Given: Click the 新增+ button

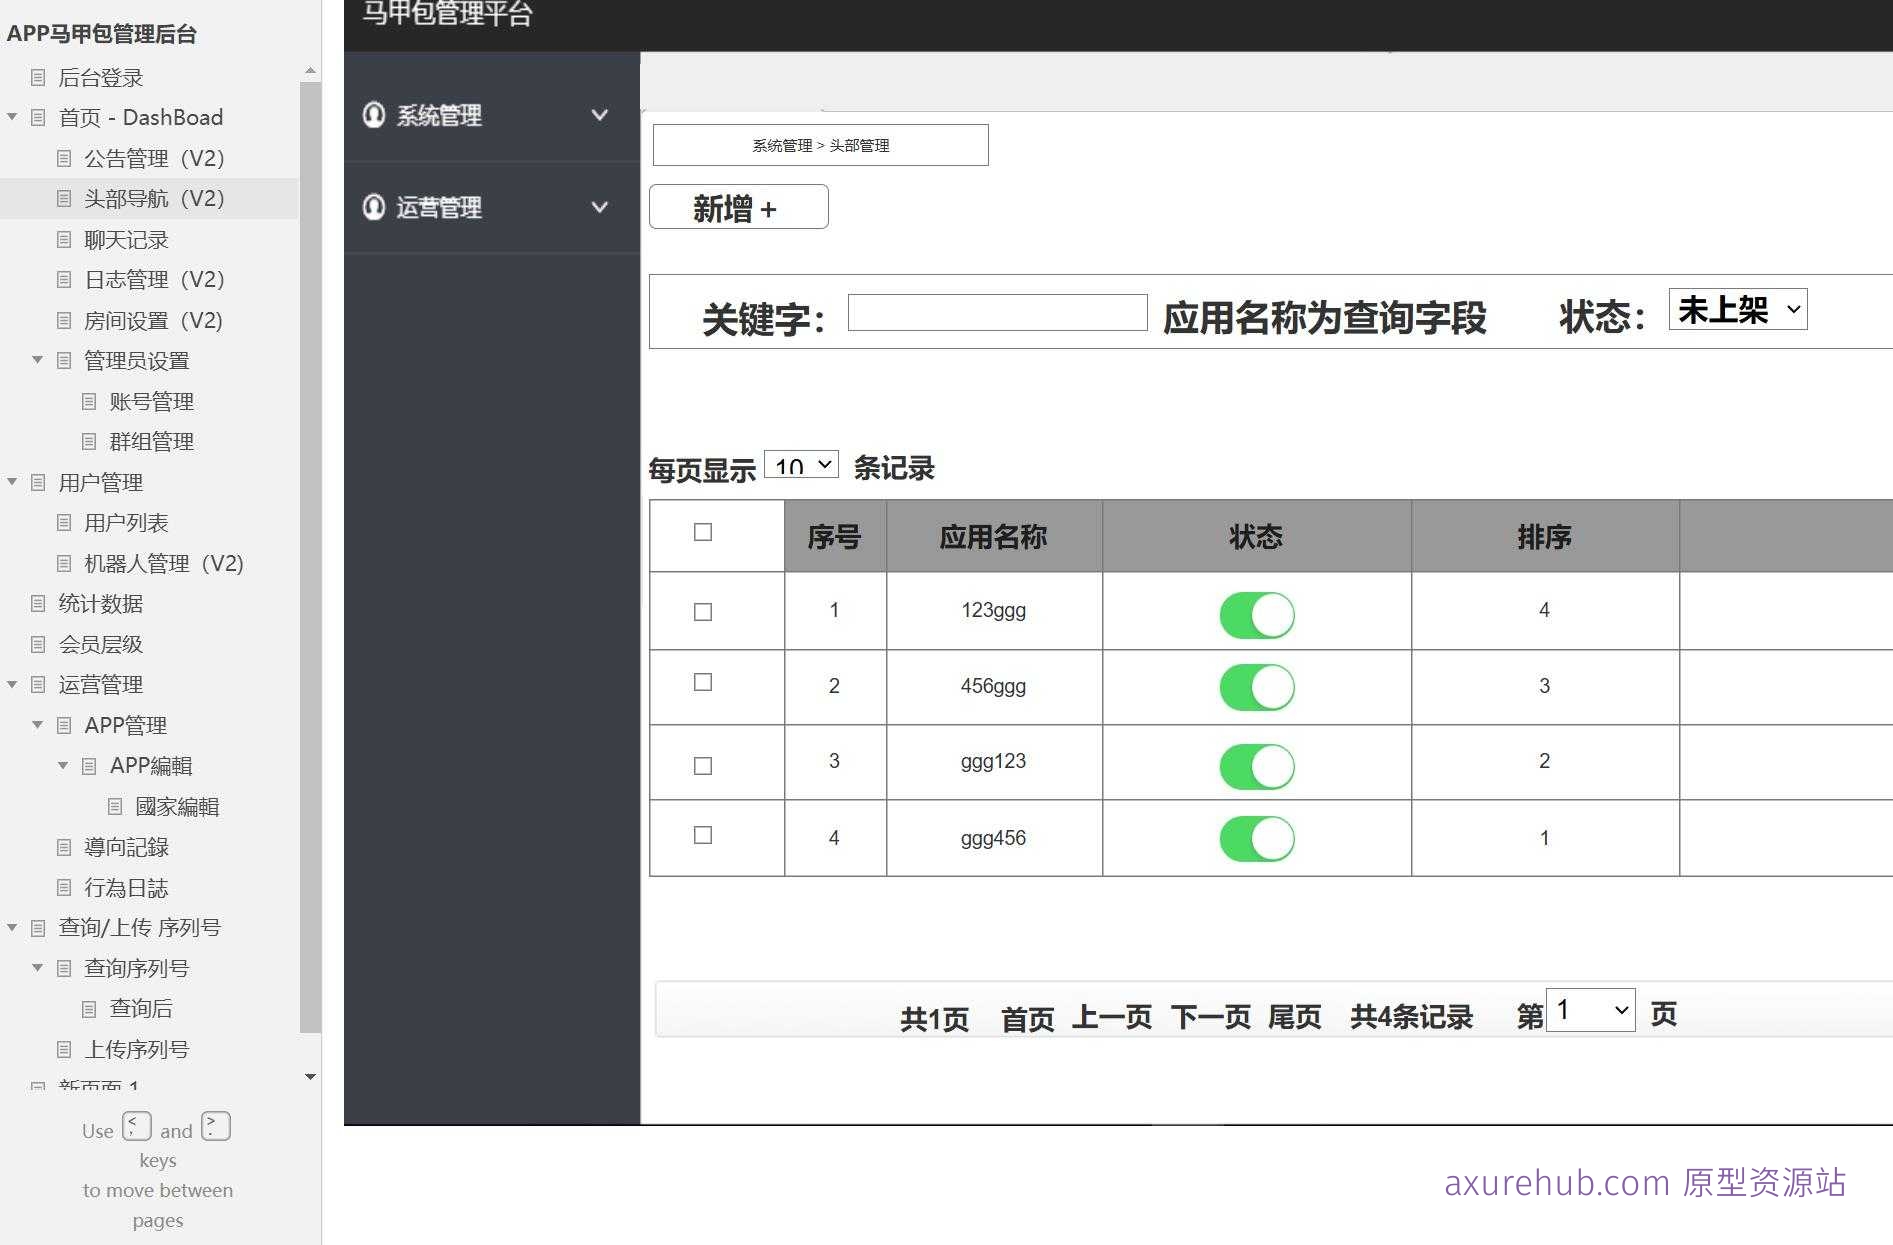Looking at the screenshot, I should pos(738,207).
